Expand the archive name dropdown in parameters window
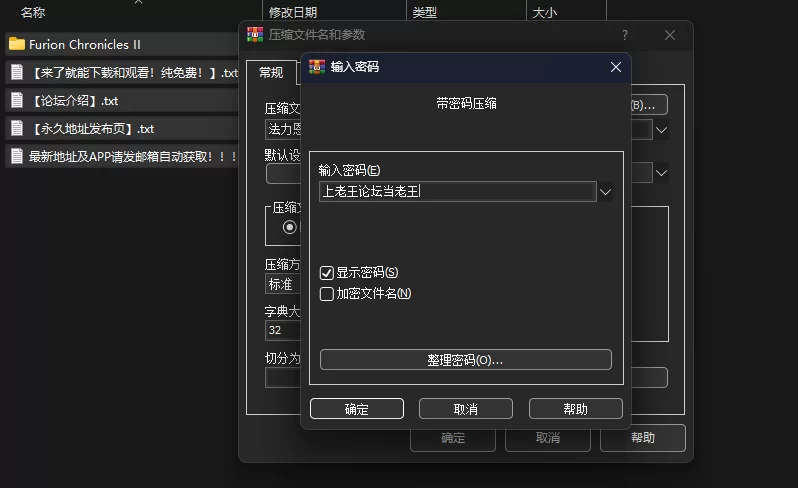Viewport: 798px width, 488px height. click(x=661, y=130)
